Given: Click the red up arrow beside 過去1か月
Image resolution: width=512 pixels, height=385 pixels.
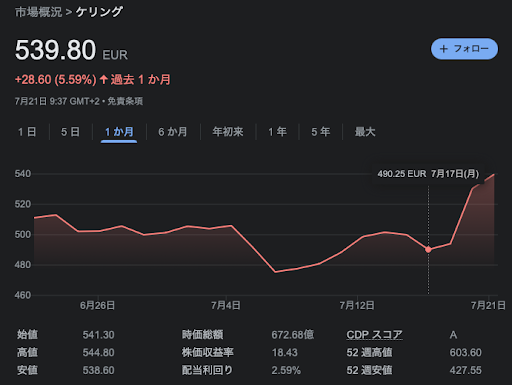Looking at the screenshot, I should (104, 80).
